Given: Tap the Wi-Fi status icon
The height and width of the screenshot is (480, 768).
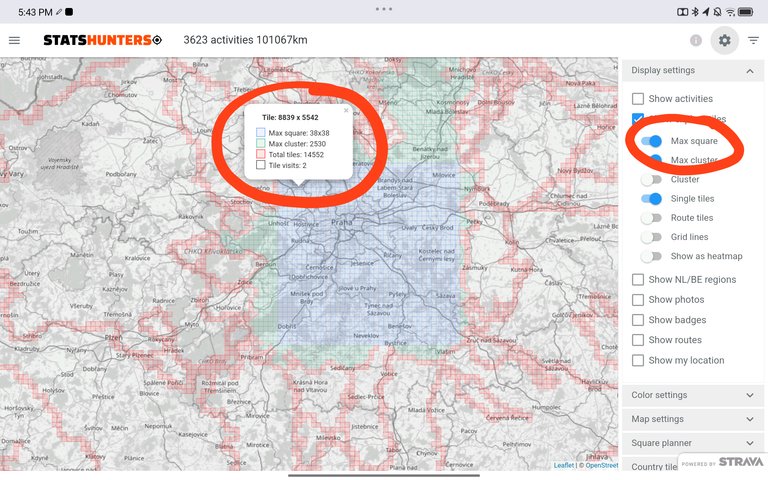Looking at the screenshot, I should click(x=731, y=11).
